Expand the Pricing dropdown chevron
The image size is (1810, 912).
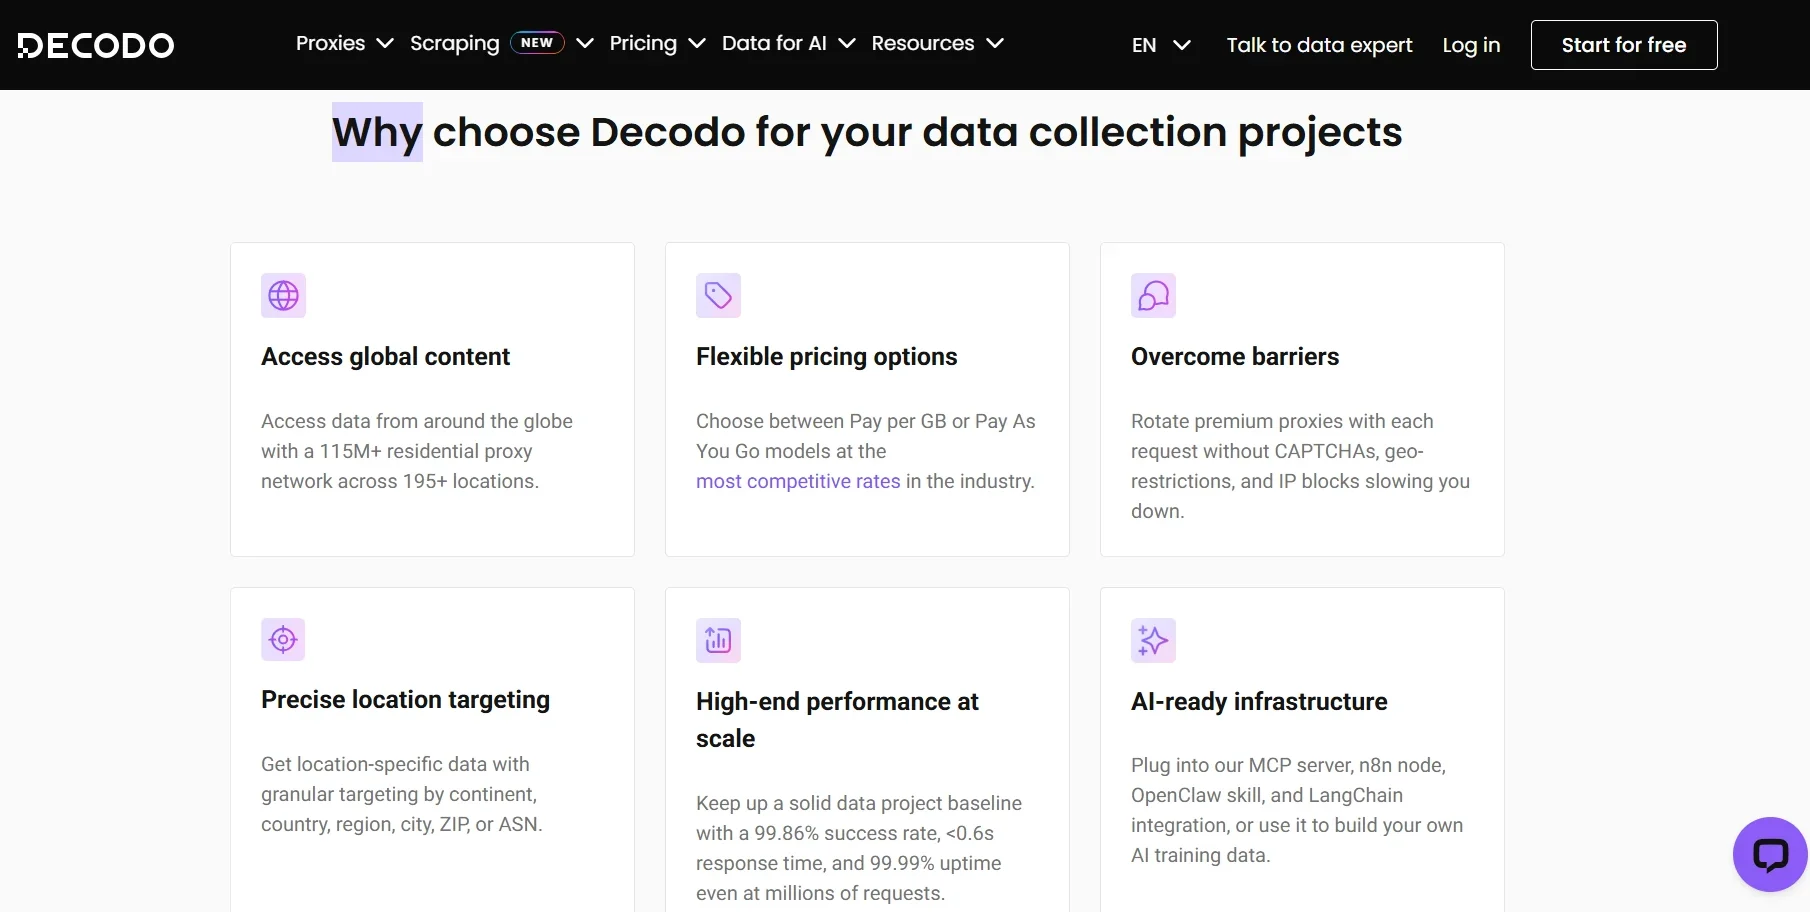pos(698,43)
